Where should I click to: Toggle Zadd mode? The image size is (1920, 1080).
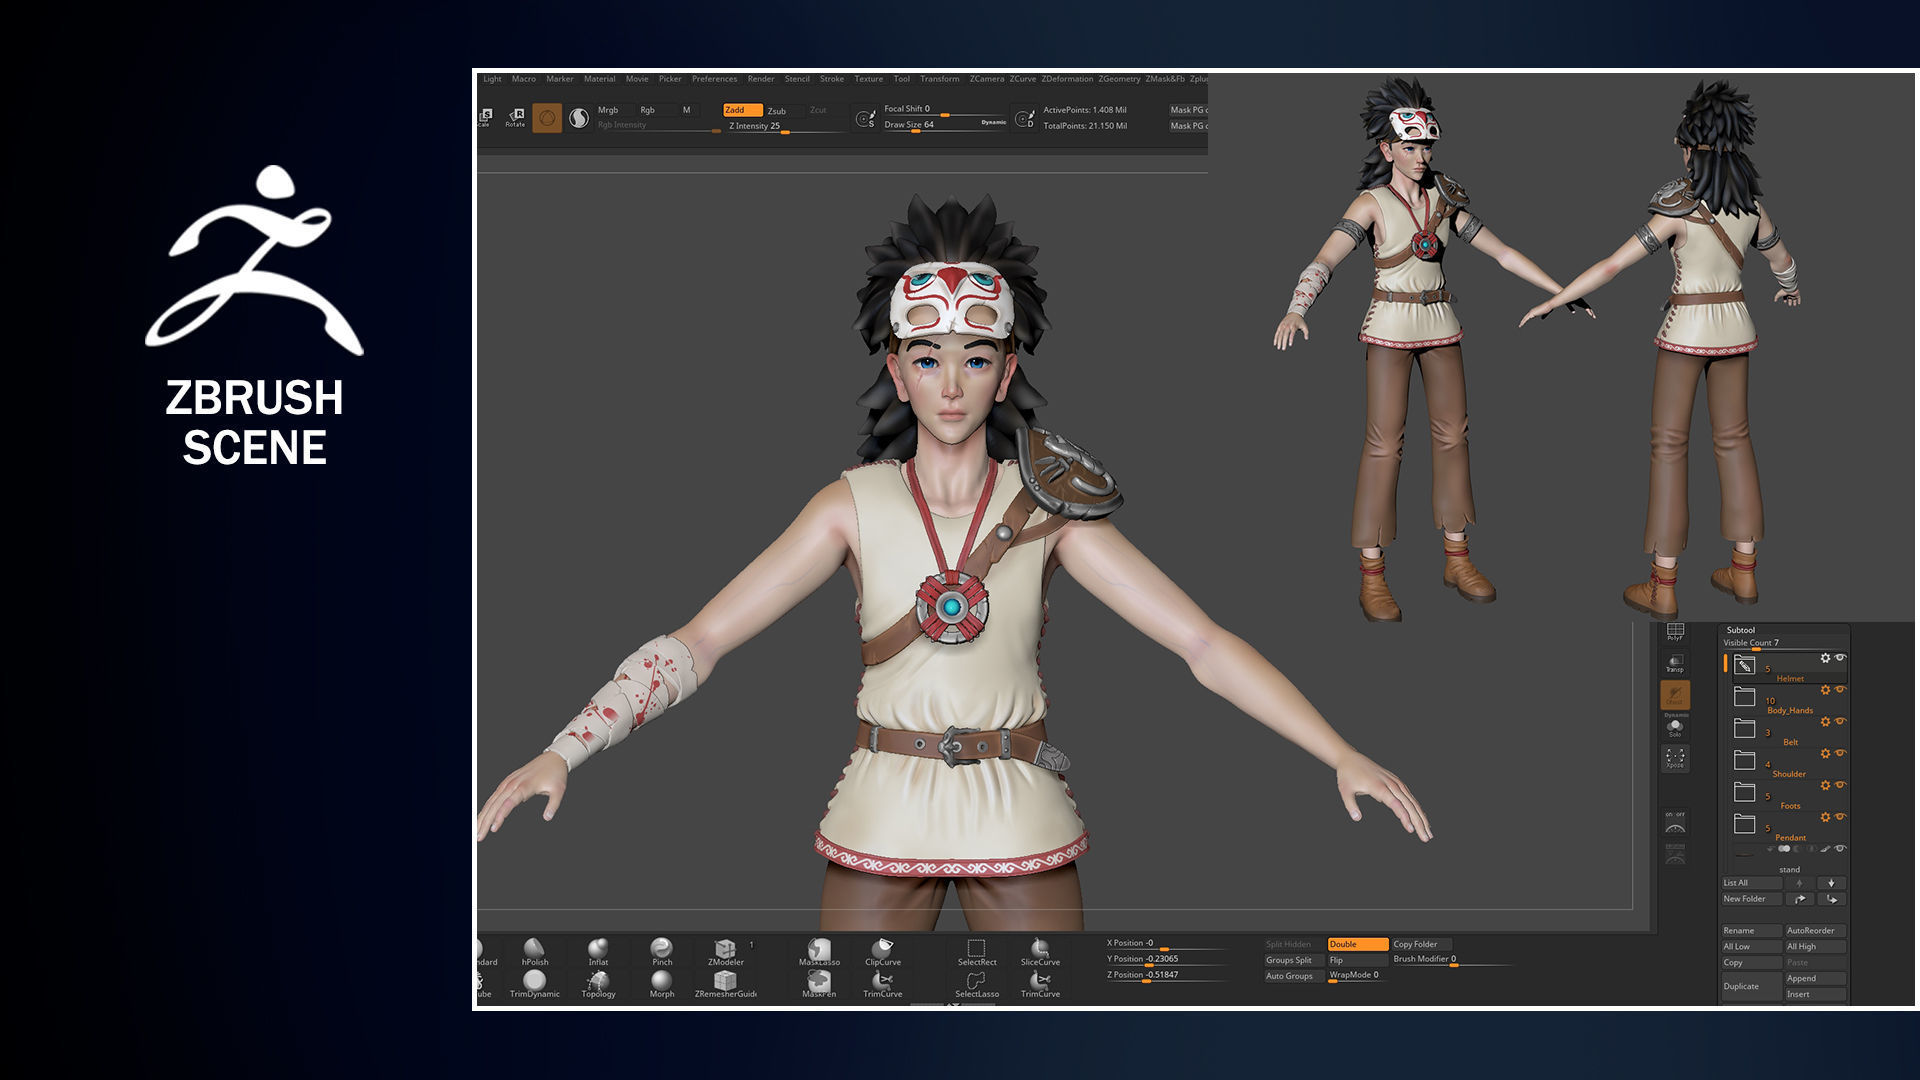[x=743, y=110]
